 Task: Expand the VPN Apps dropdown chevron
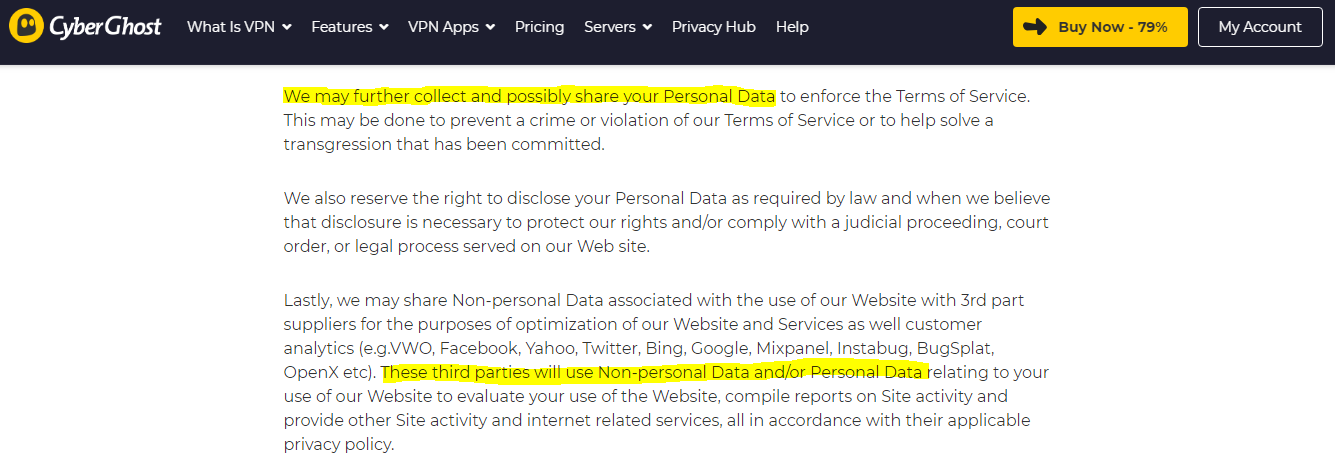(490, 27)
